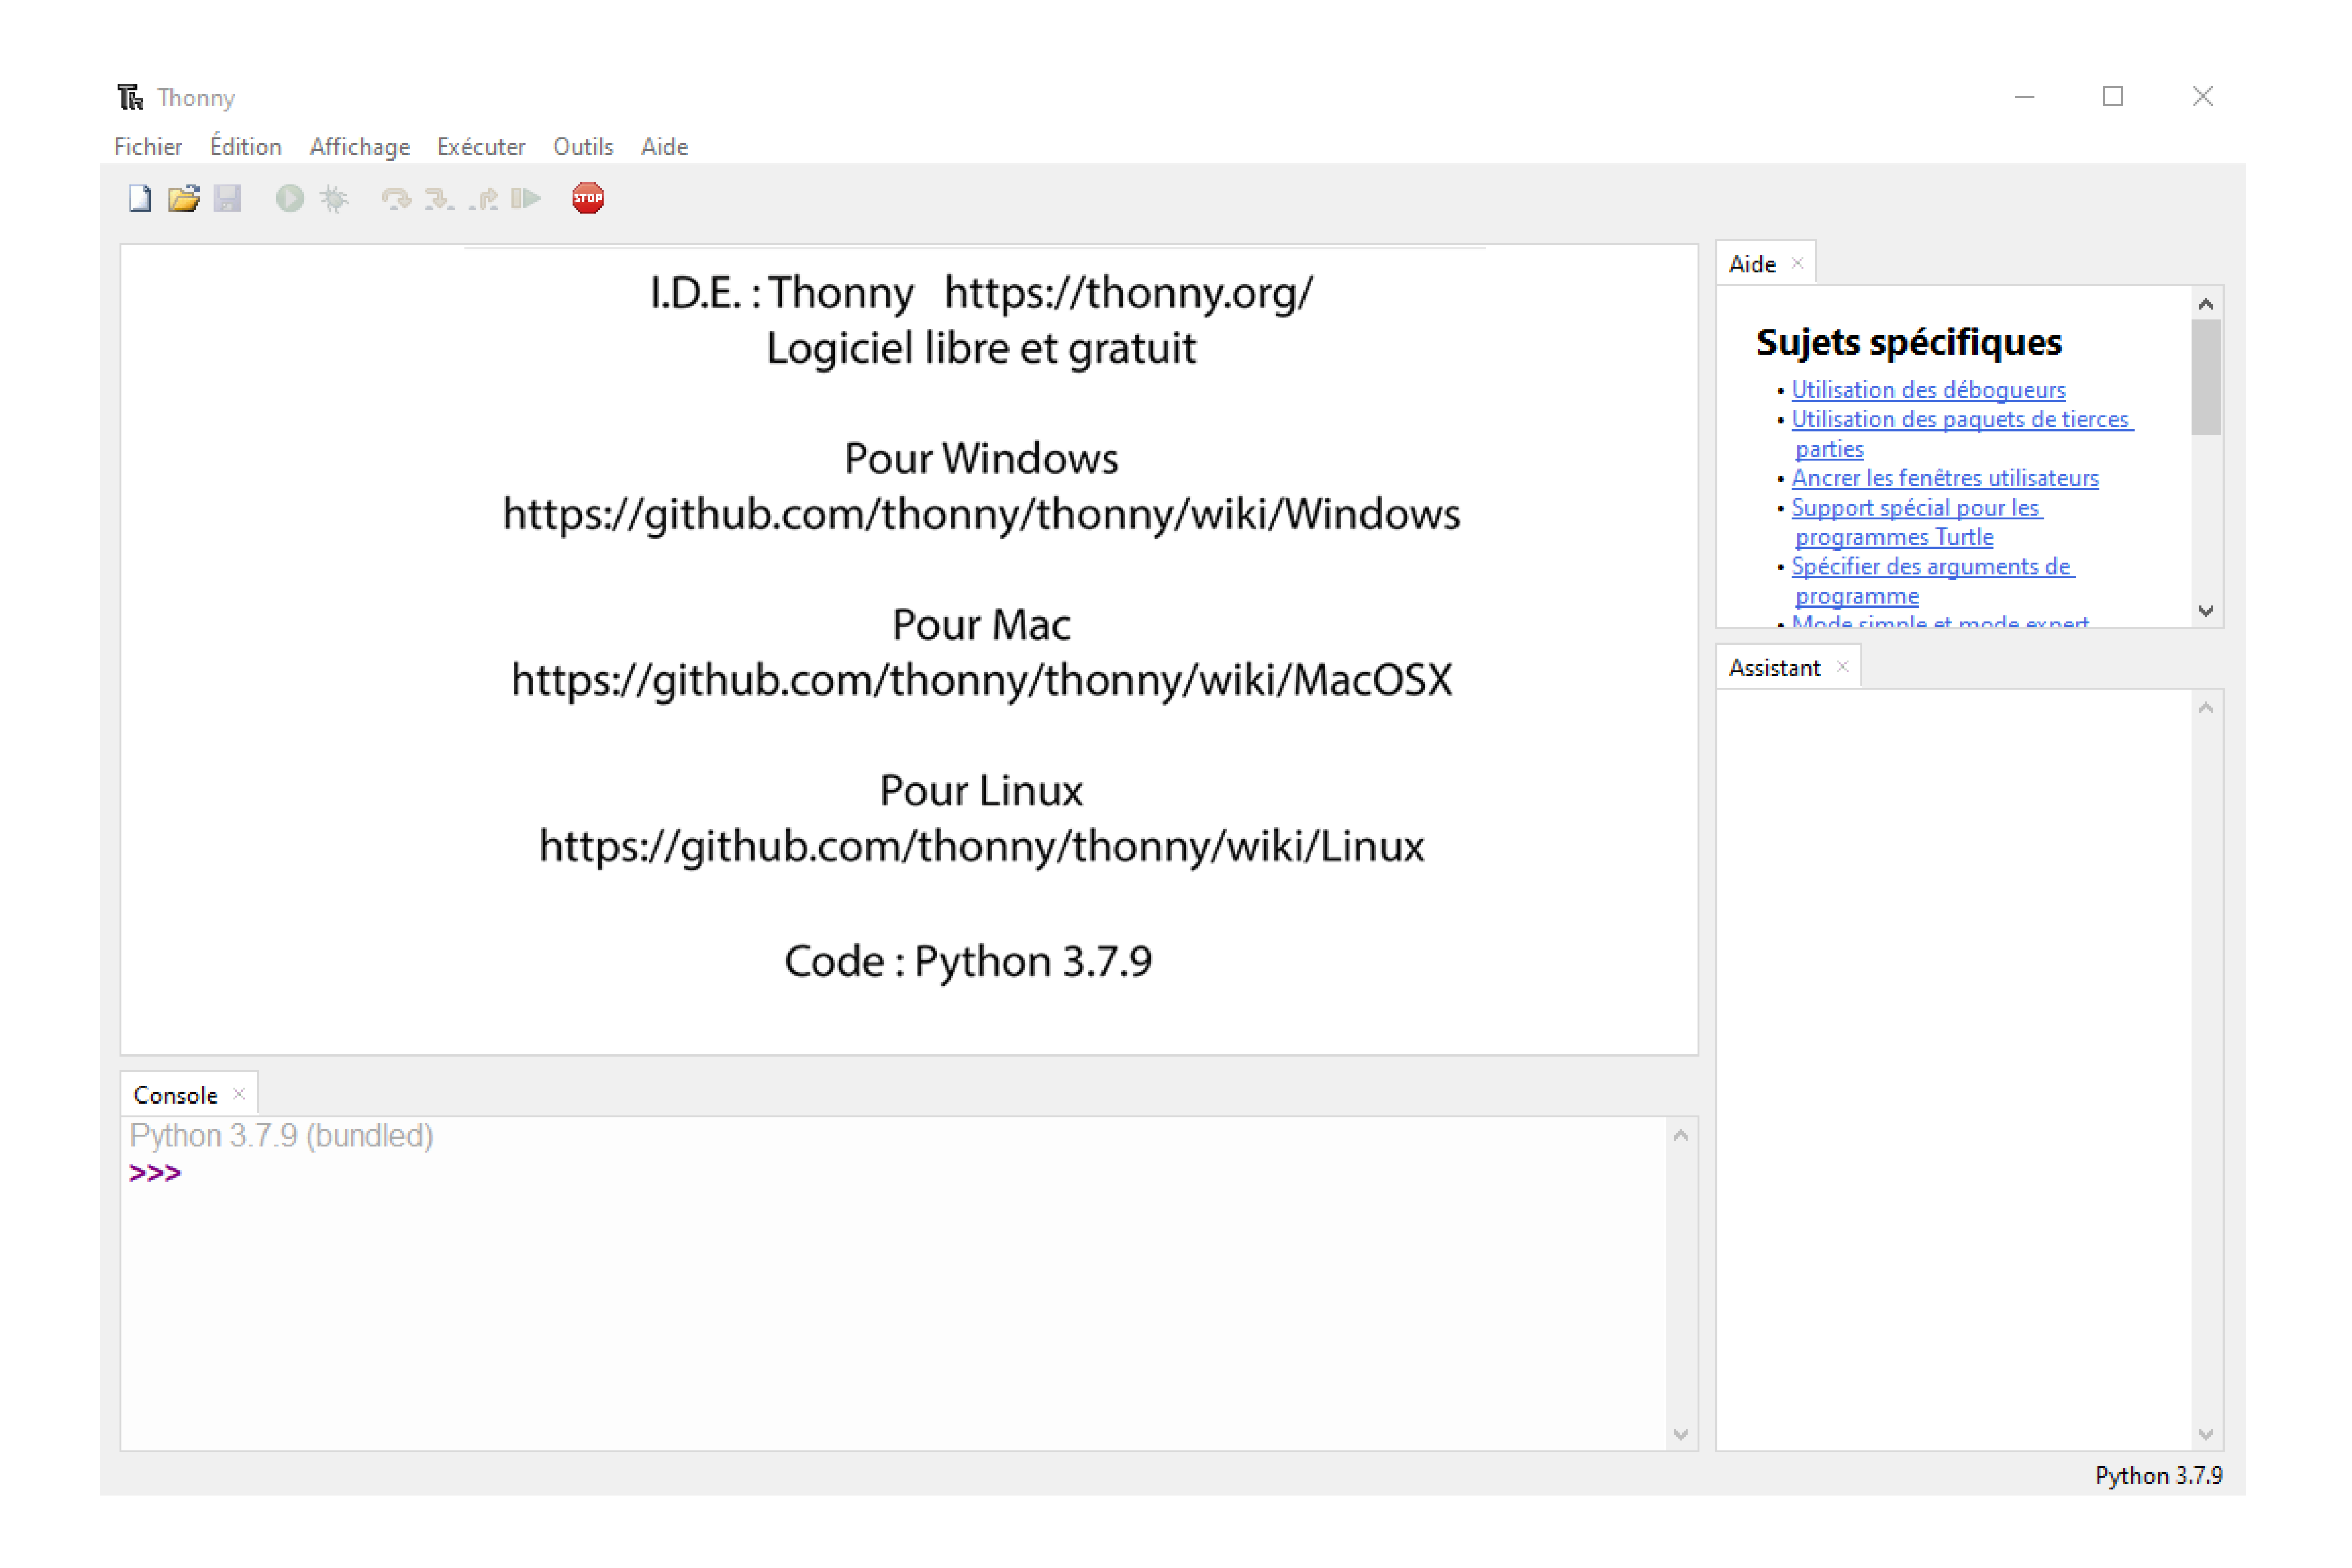Image resolution: width=2352 pixels, height=1568 pixels.
Task: Open the Outils menu
Action: 583,147
